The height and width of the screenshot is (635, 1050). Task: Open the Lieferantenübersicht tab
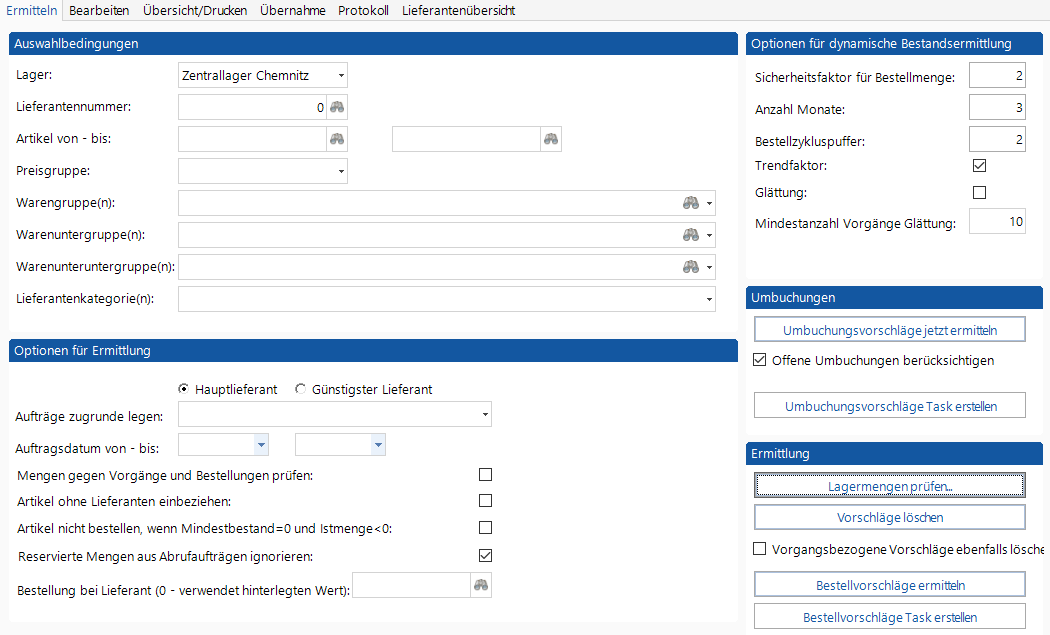click(459, 10)
